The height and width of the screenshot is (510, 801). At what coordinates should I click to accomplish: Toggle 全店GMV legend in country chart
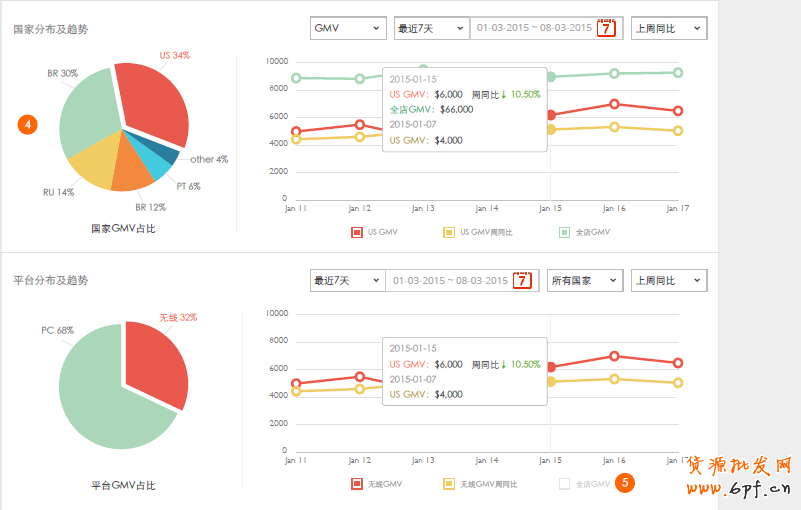pyautogui.click(x=564, y=232)
